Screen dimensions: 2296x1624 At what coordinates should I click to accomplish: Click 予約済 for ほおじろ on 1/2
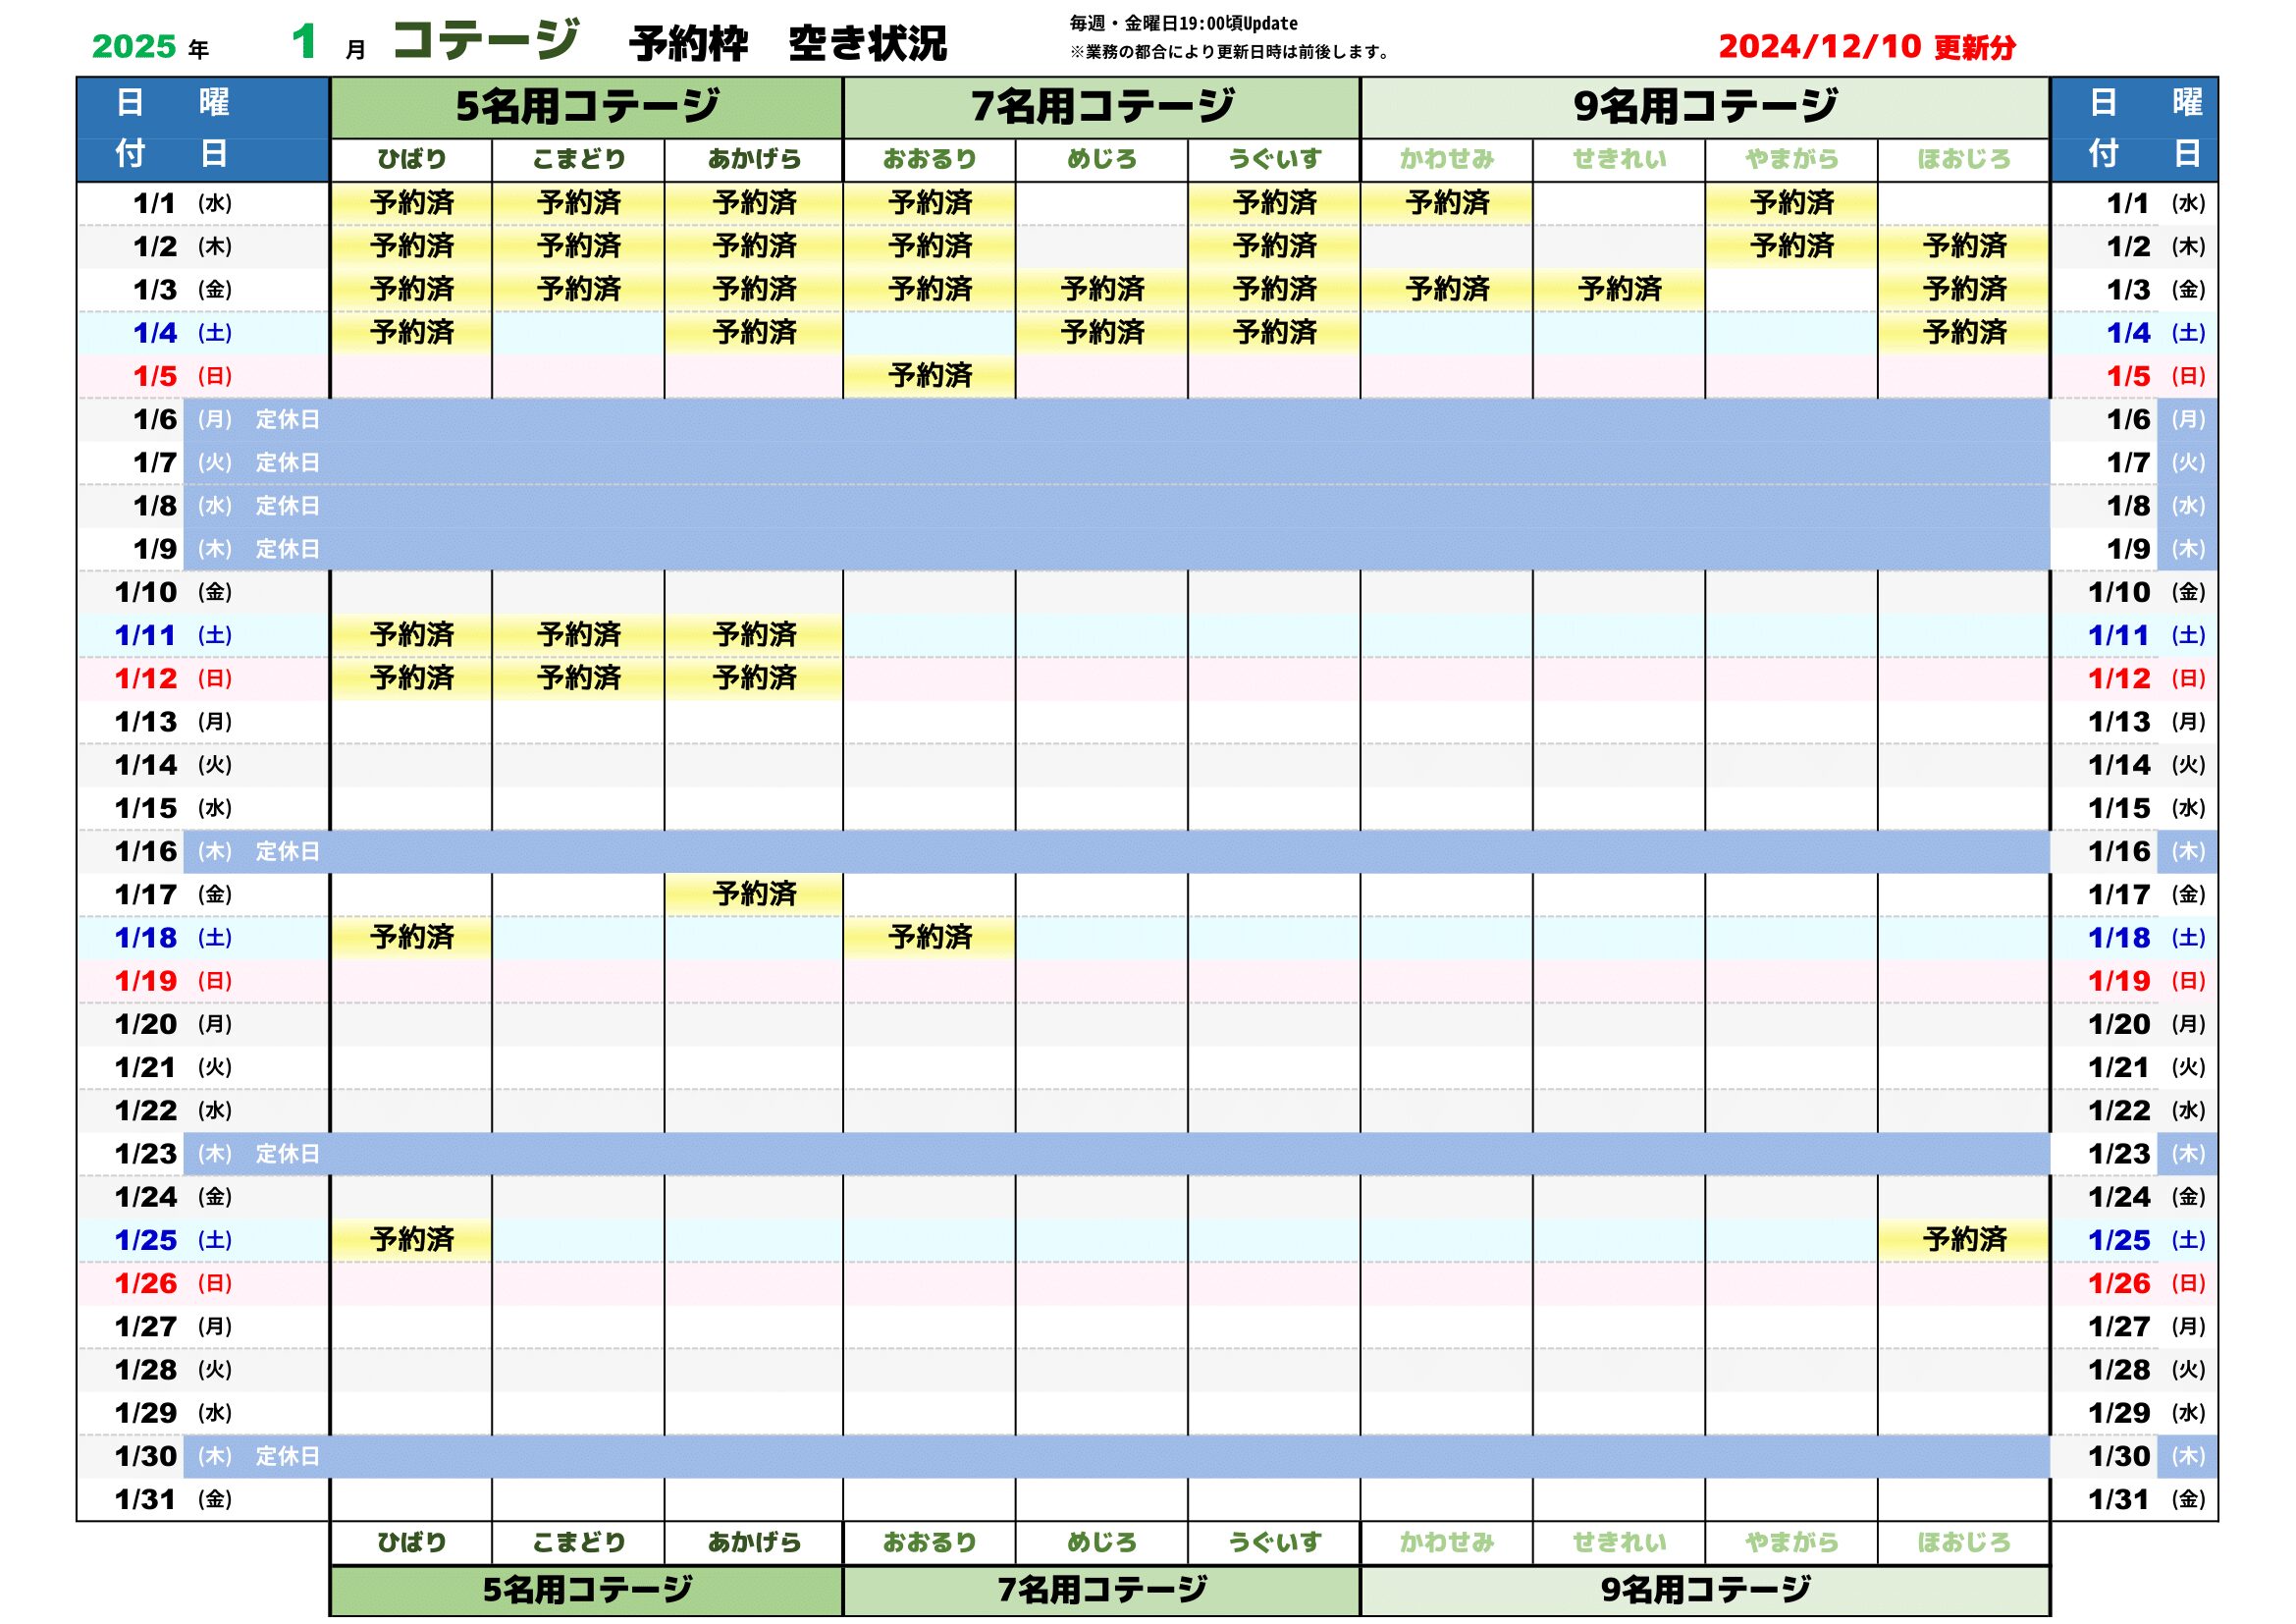1964,246
